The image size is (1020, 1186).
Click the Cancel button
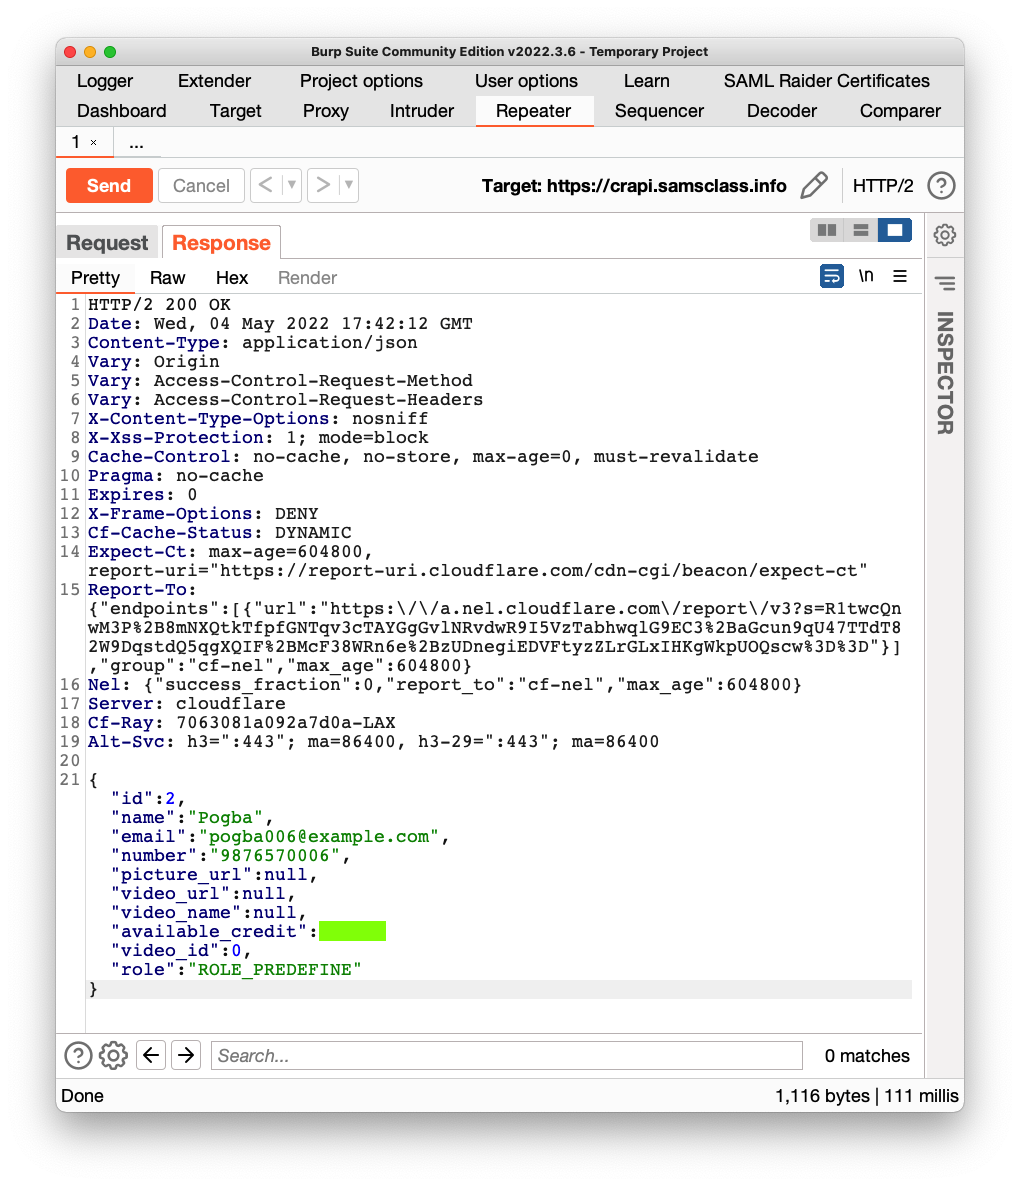(x=200, y=185)
